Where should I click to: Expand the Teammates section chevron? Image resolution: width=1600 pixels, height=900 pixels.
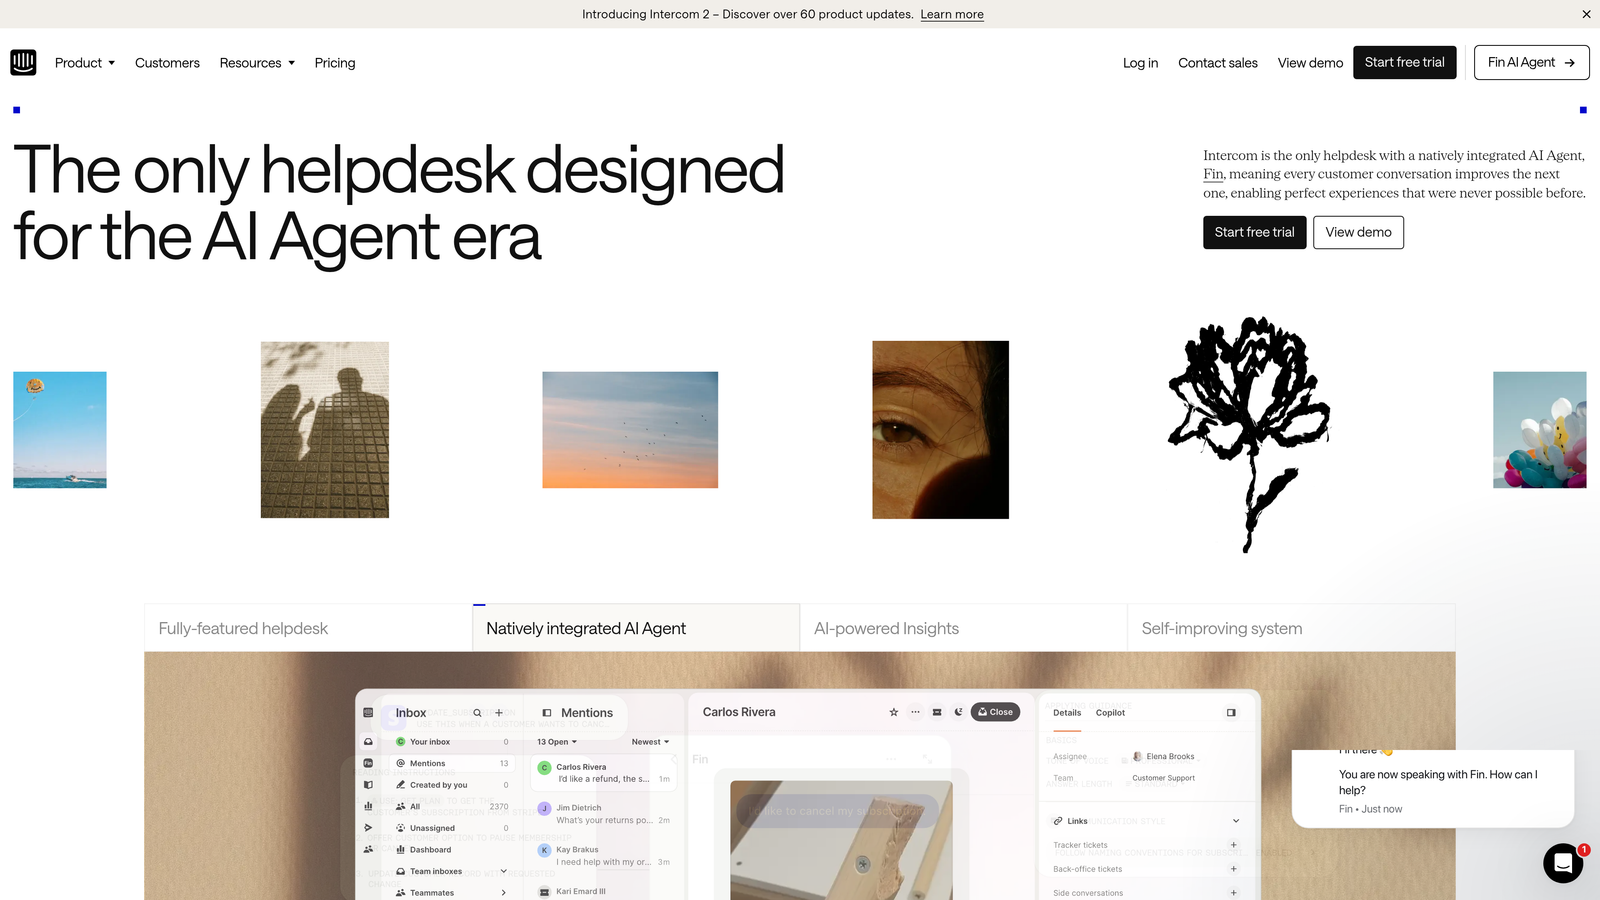503,893
